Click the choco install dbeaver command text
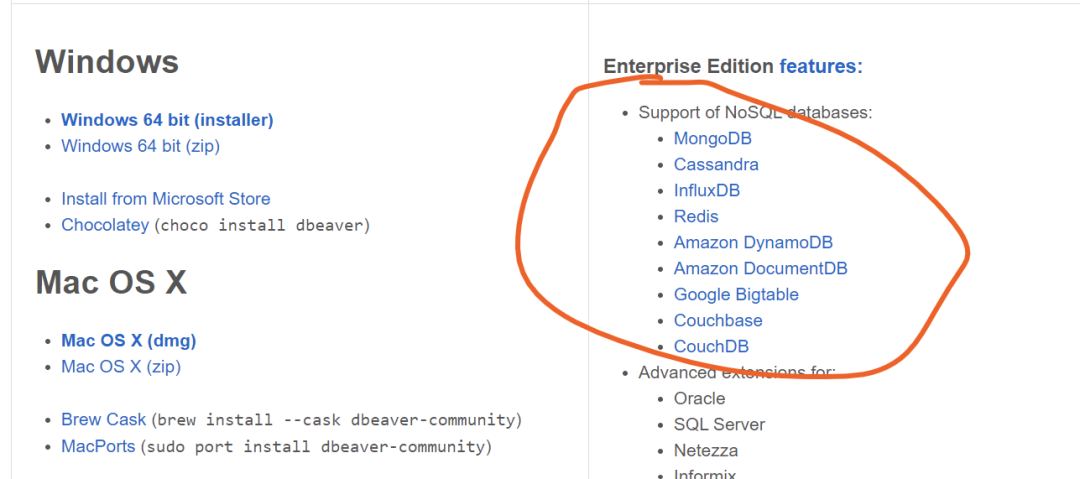1080x479 pixels. [262, 225]
